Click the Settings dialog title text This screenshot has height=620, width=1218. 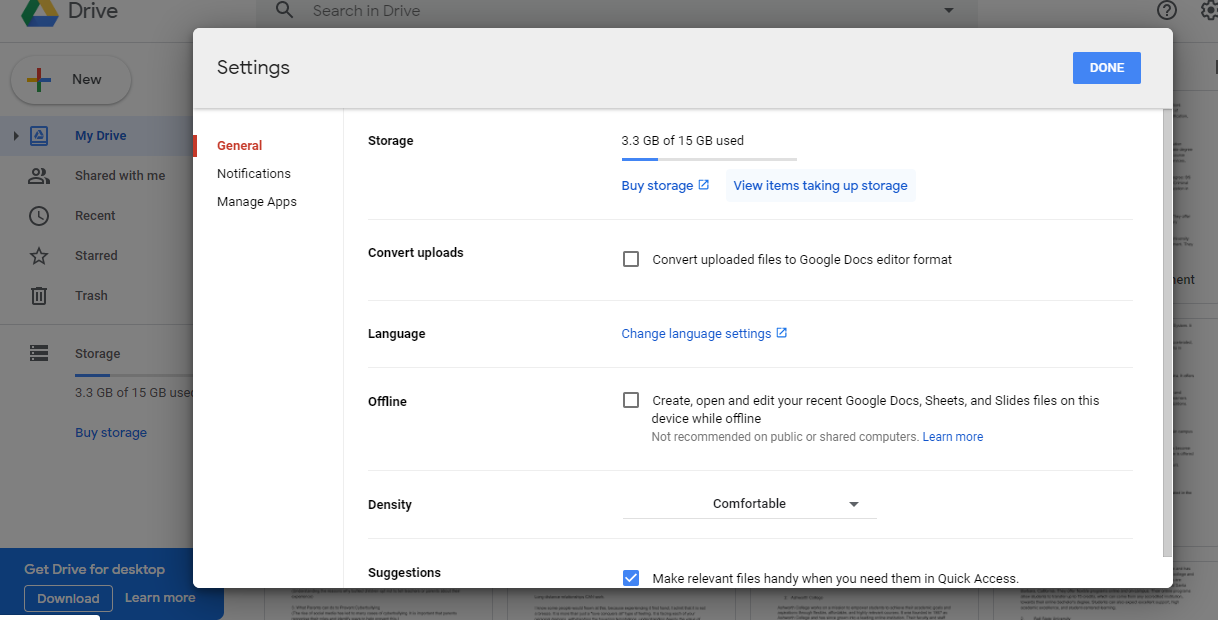(x=253, y=67)
